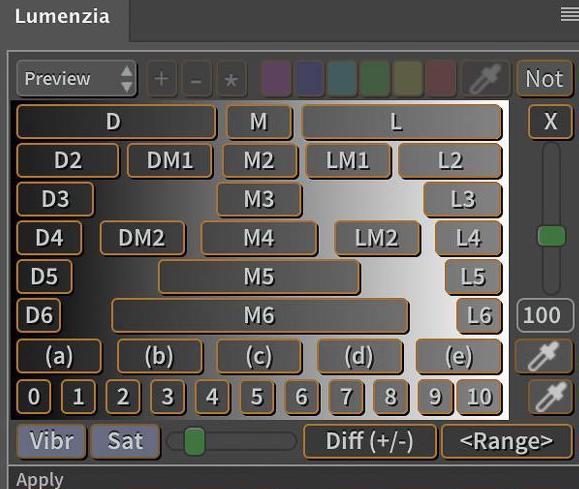Toggle the Vibr vibrance button
579x489 pixels.
(x=51, y=441)
